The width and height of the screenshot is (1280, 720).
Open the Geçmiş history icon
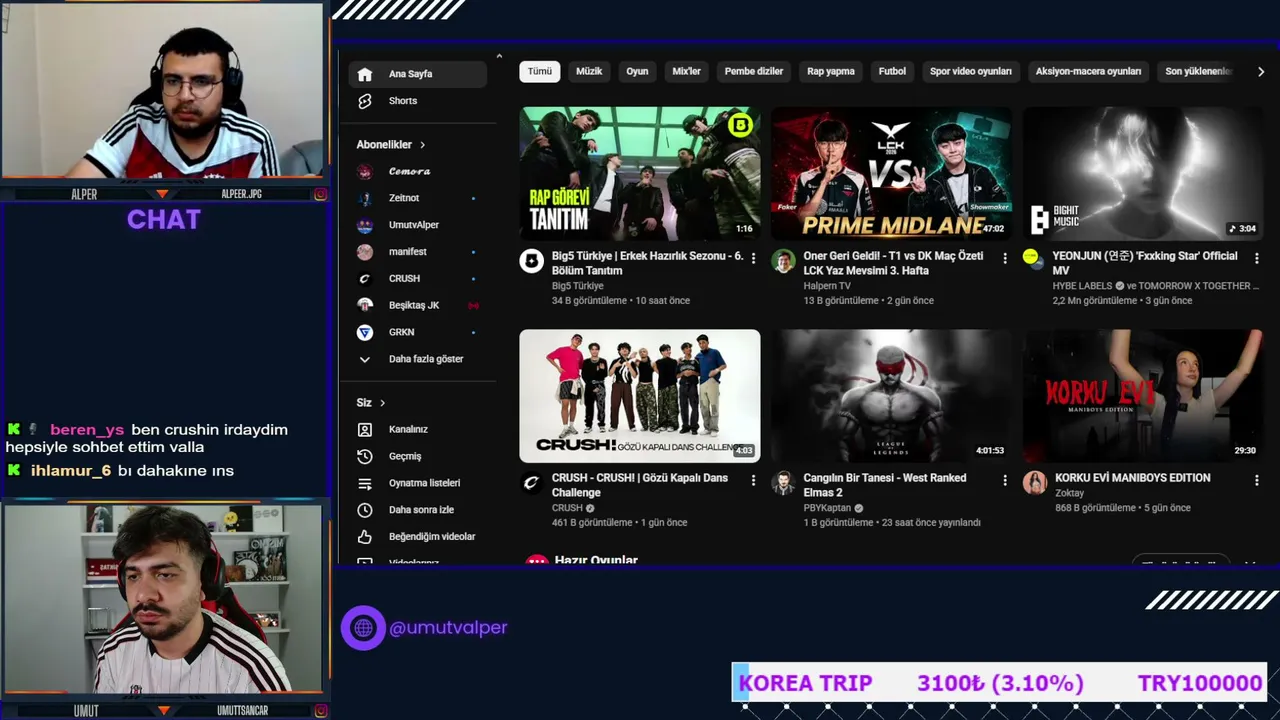[x=365, y=456]
